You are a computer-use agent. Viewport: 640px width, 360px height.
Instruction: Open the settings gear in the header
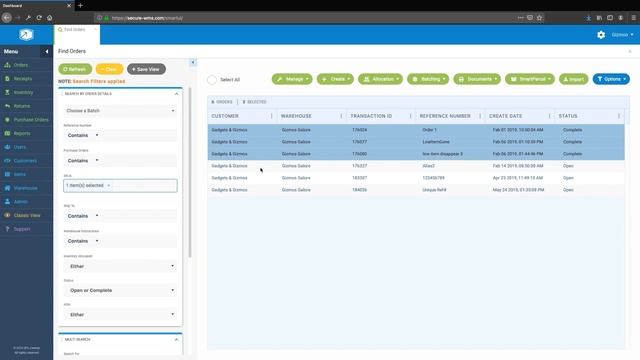pos(601,35)
